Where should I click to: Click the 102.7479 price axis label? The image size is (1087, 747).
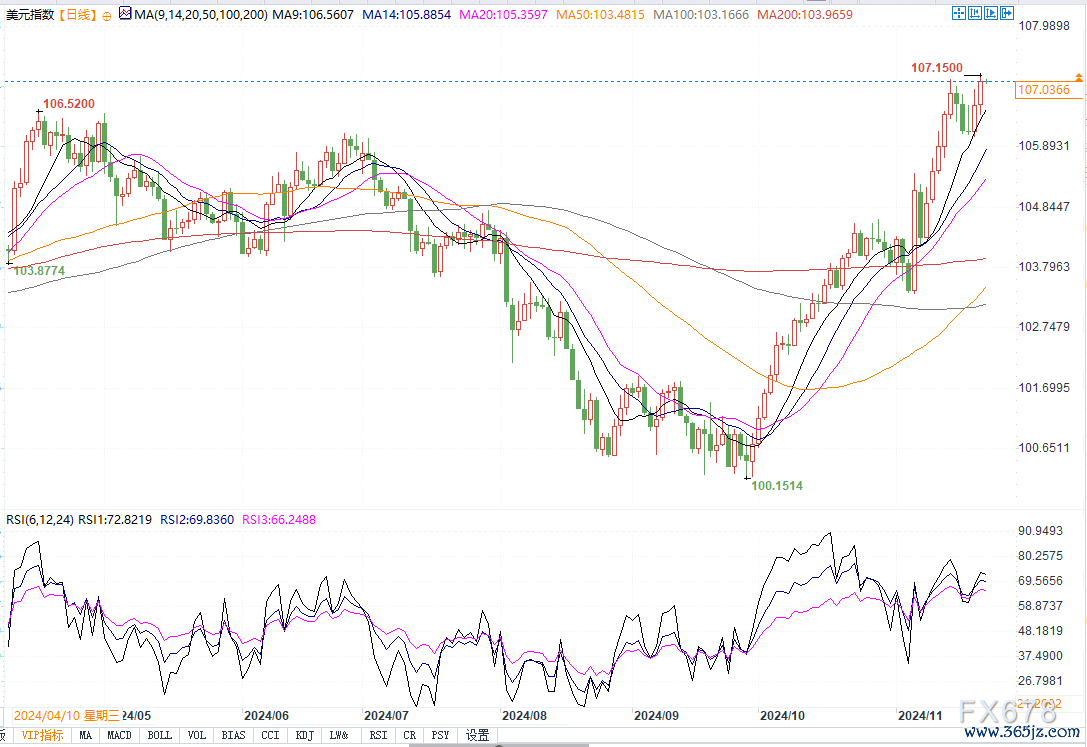pyautogui.click(x=1044, y=327)
